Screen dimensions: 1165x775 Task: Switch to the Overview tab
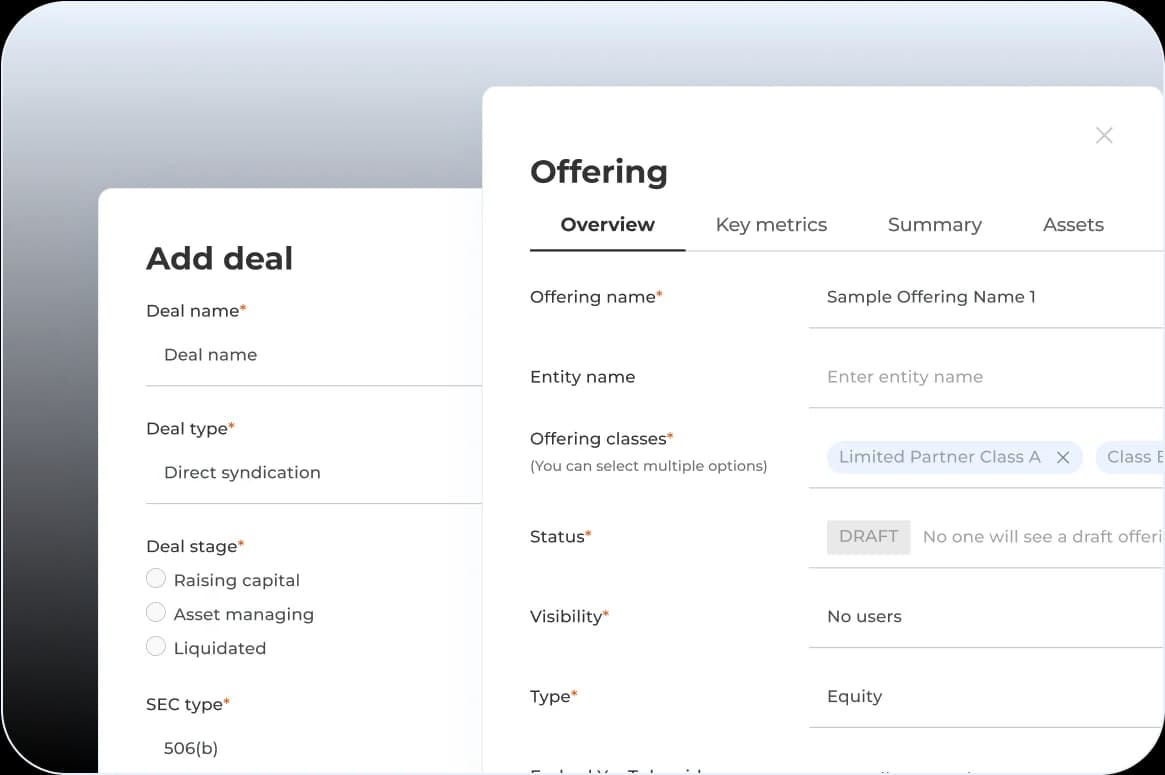(607, 225)
